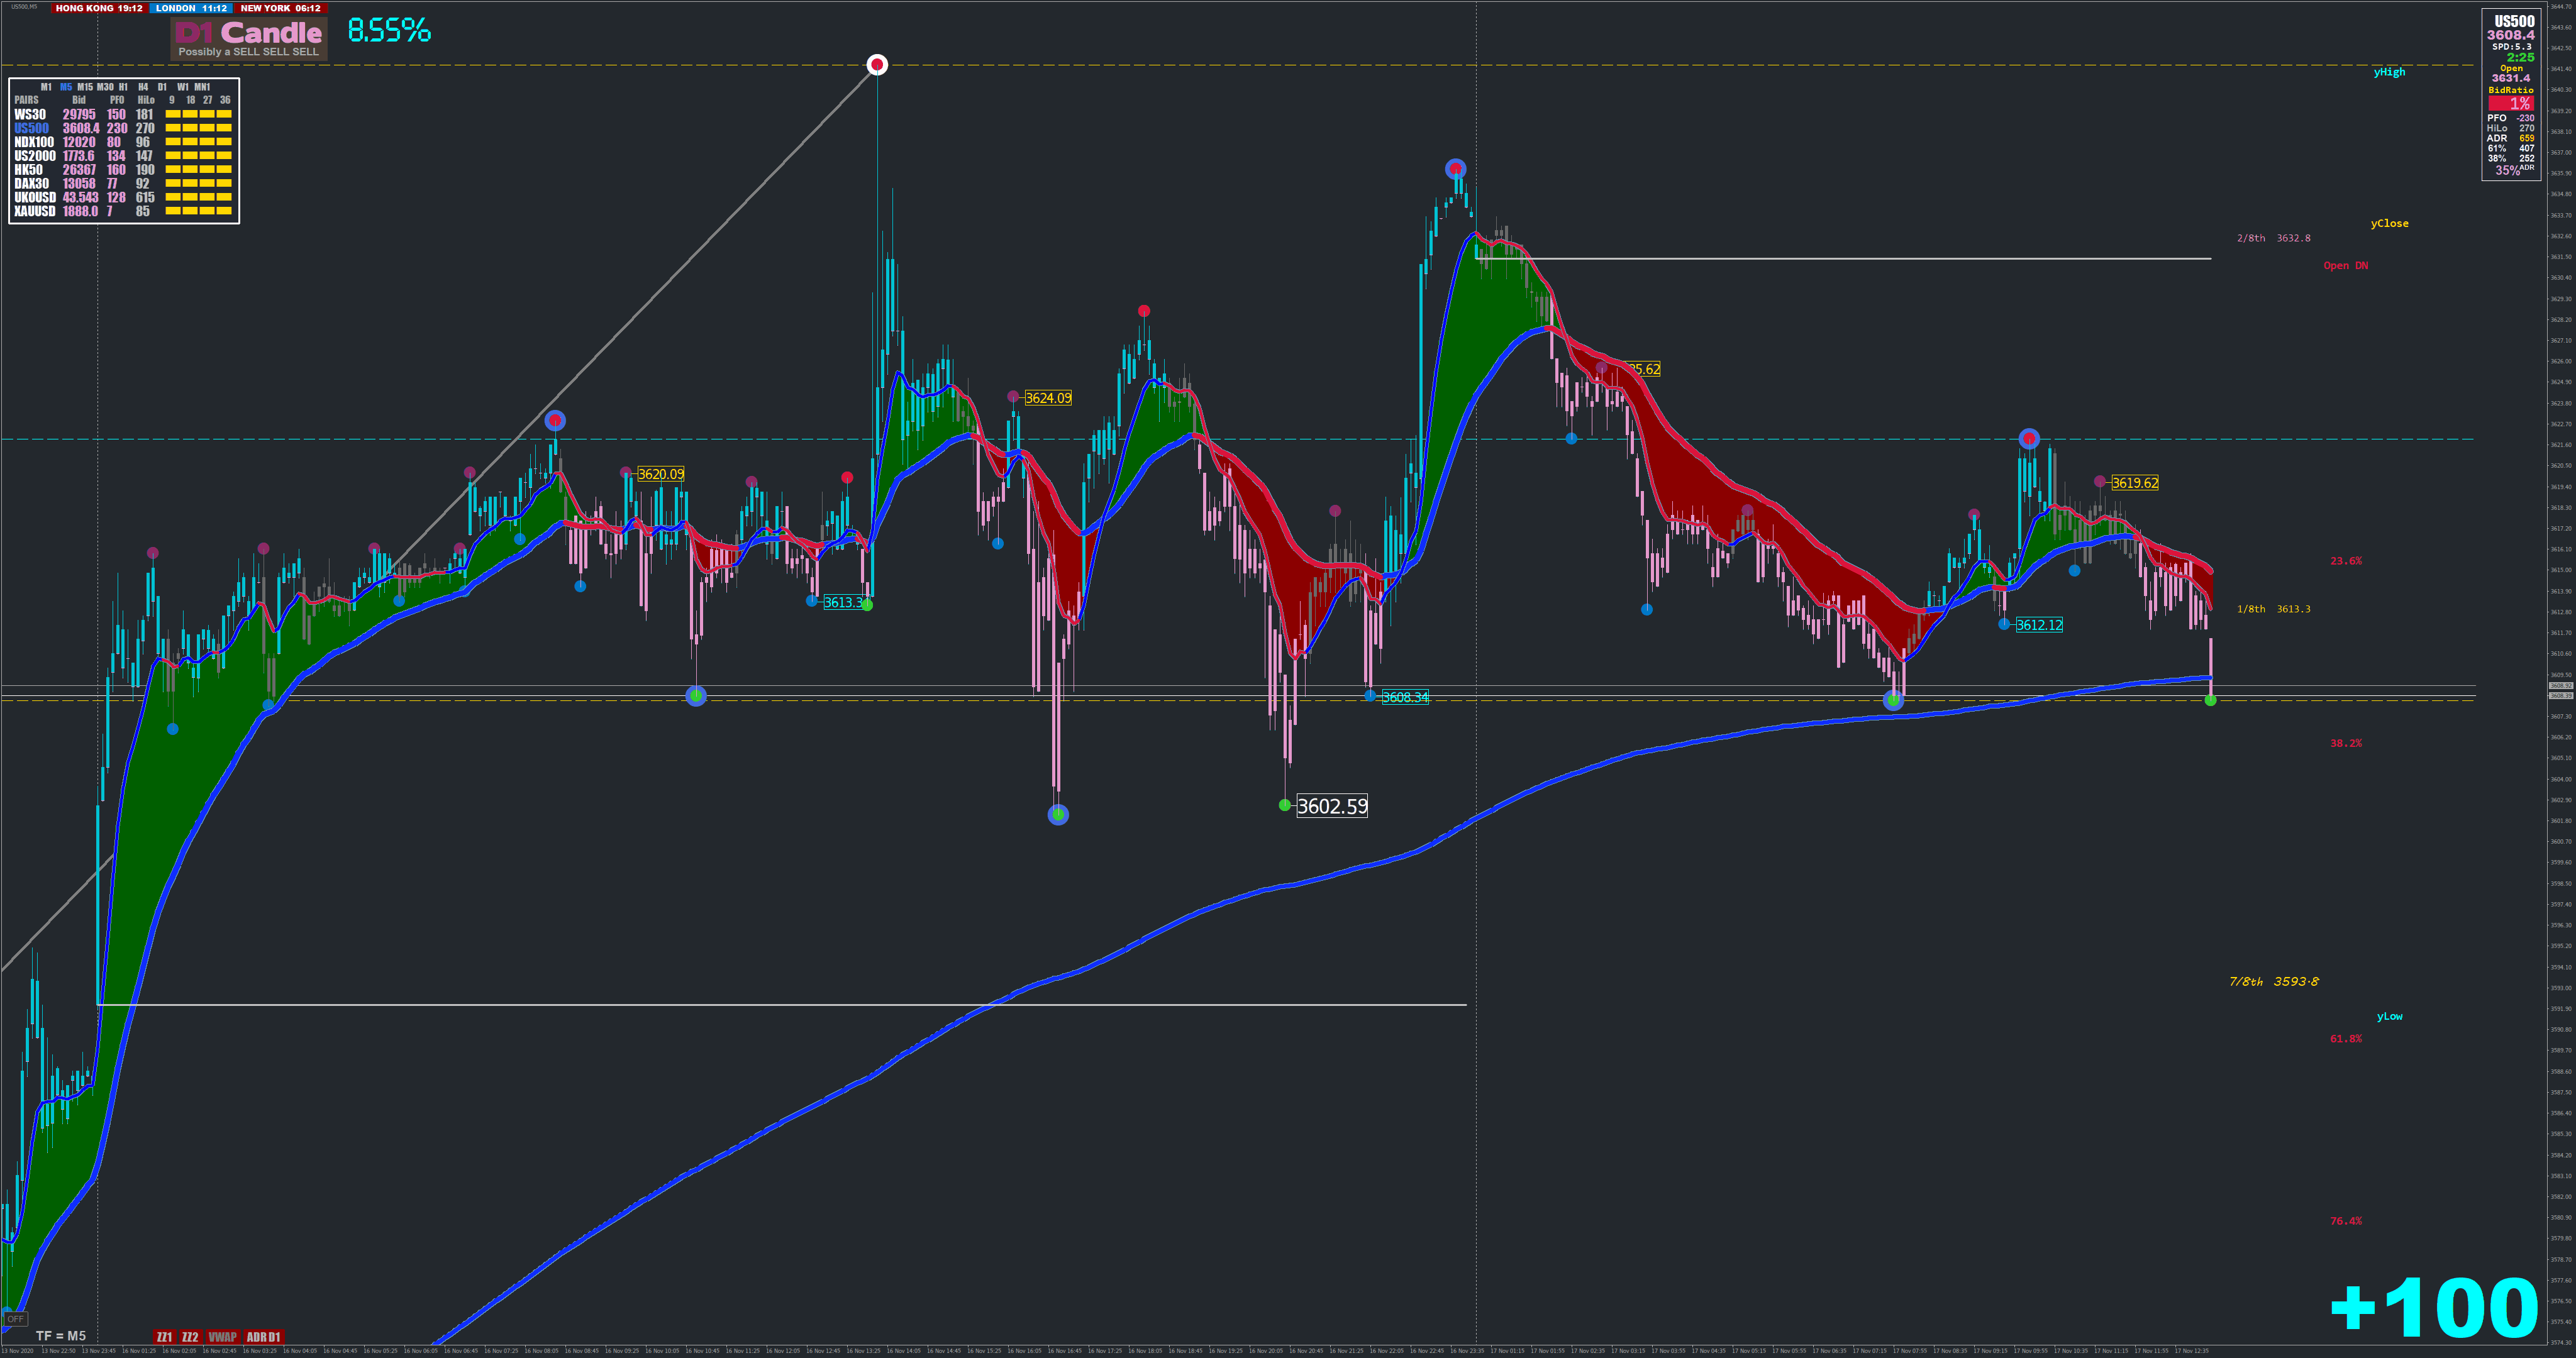Click the green dot next to 3602.59 label
Screen dimensions: 2576x1358
click(1285, 805)
